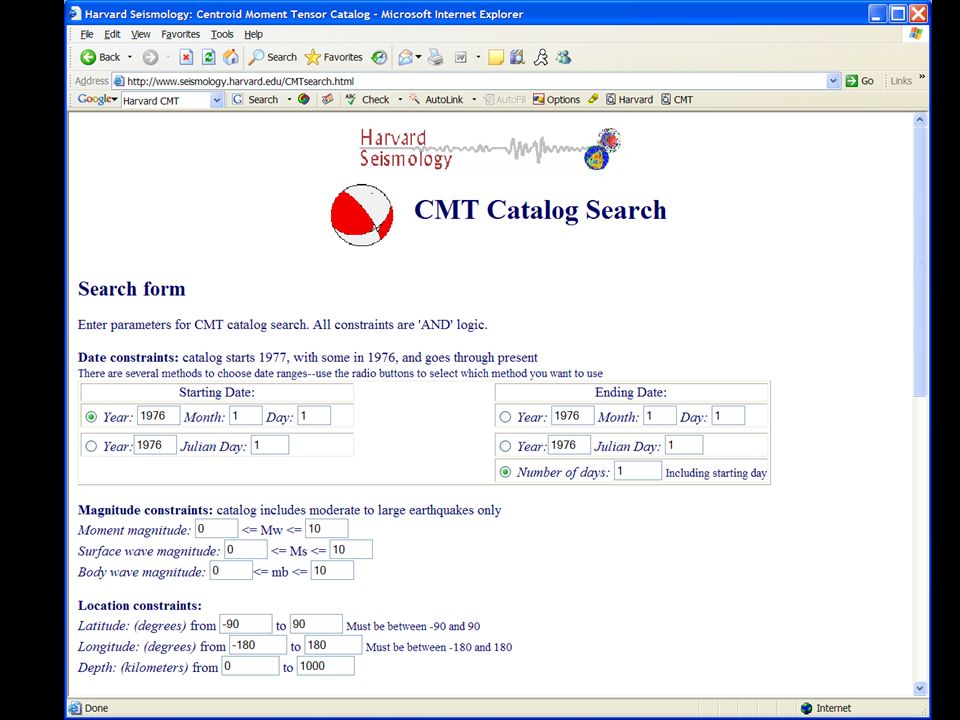Click the Back navigation button
960x720 pixels.
(100, 57)
